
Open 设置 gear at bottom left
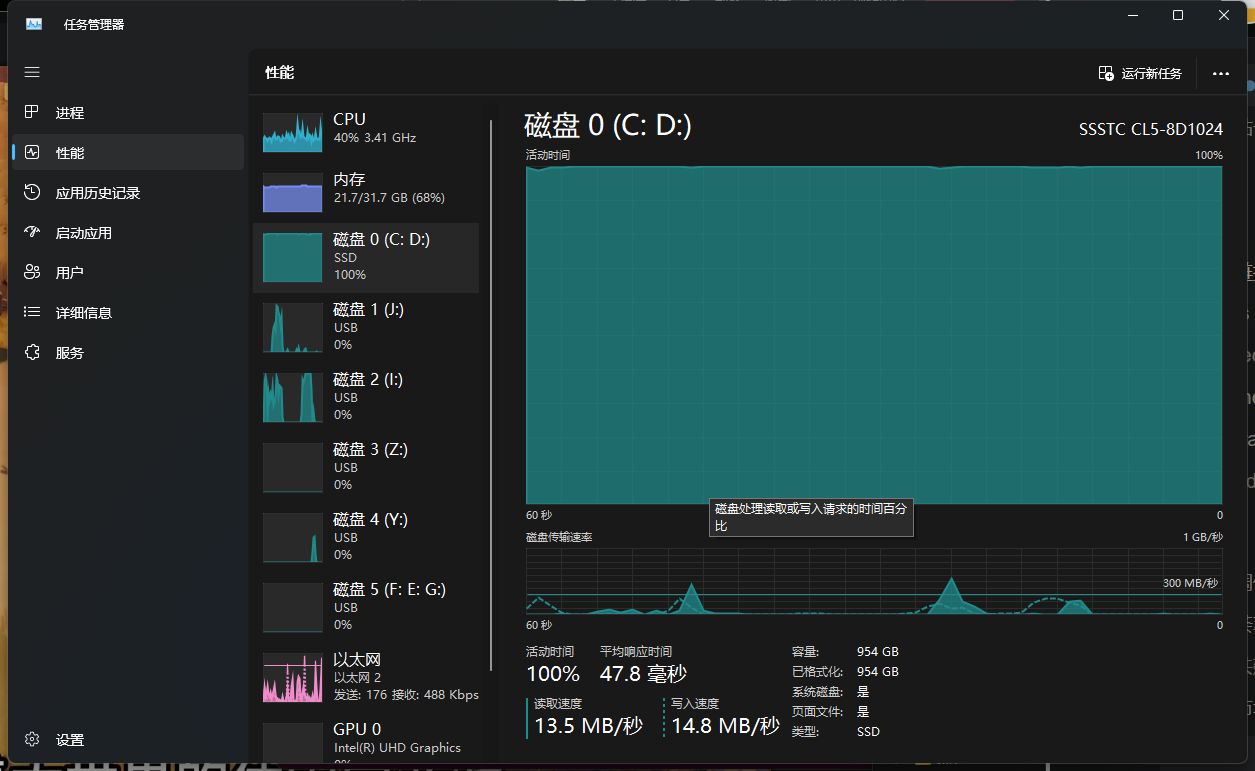point(32,740)
